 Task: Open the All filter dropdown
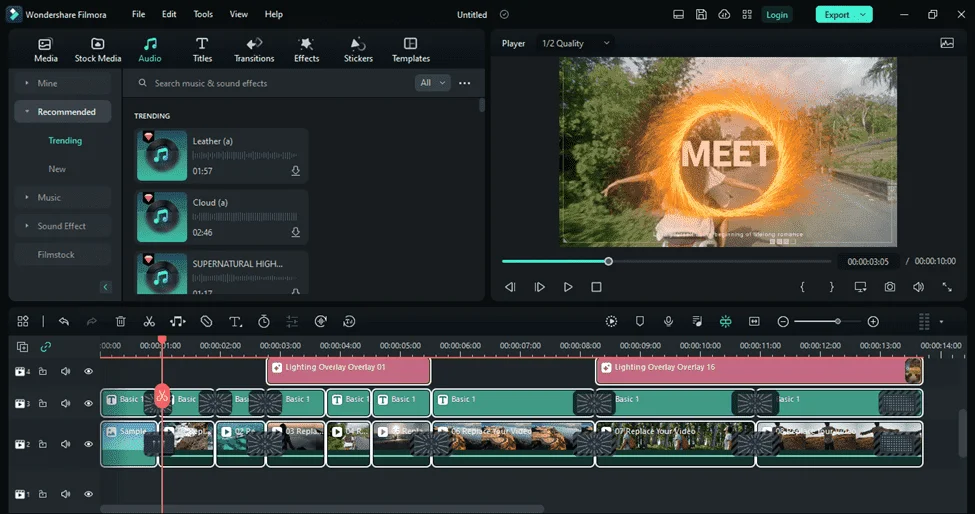[432, 83]
